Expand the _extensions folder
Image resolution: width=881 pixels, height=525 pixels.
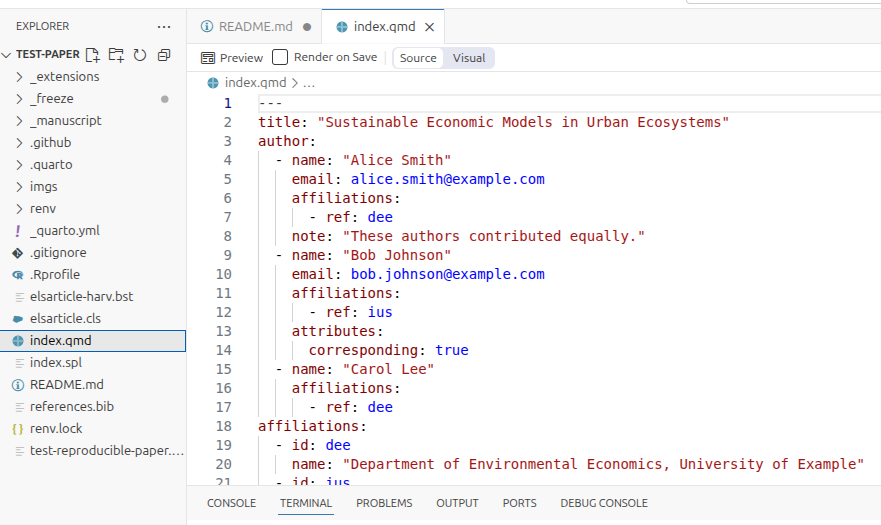click(65, 77)
